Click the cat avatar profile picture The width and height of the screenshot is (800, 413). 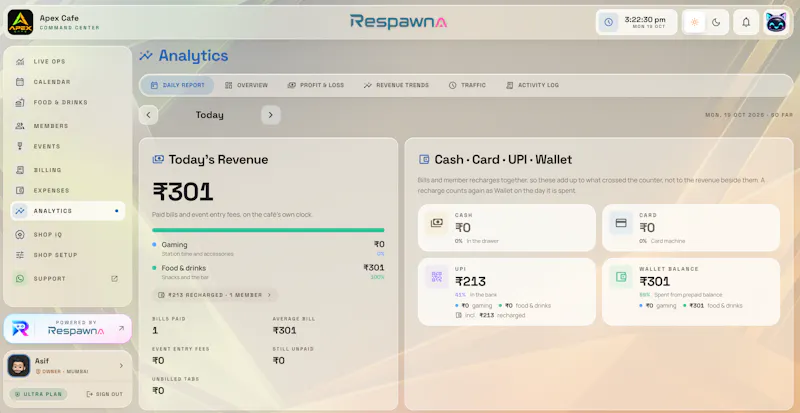pos(776,22)
